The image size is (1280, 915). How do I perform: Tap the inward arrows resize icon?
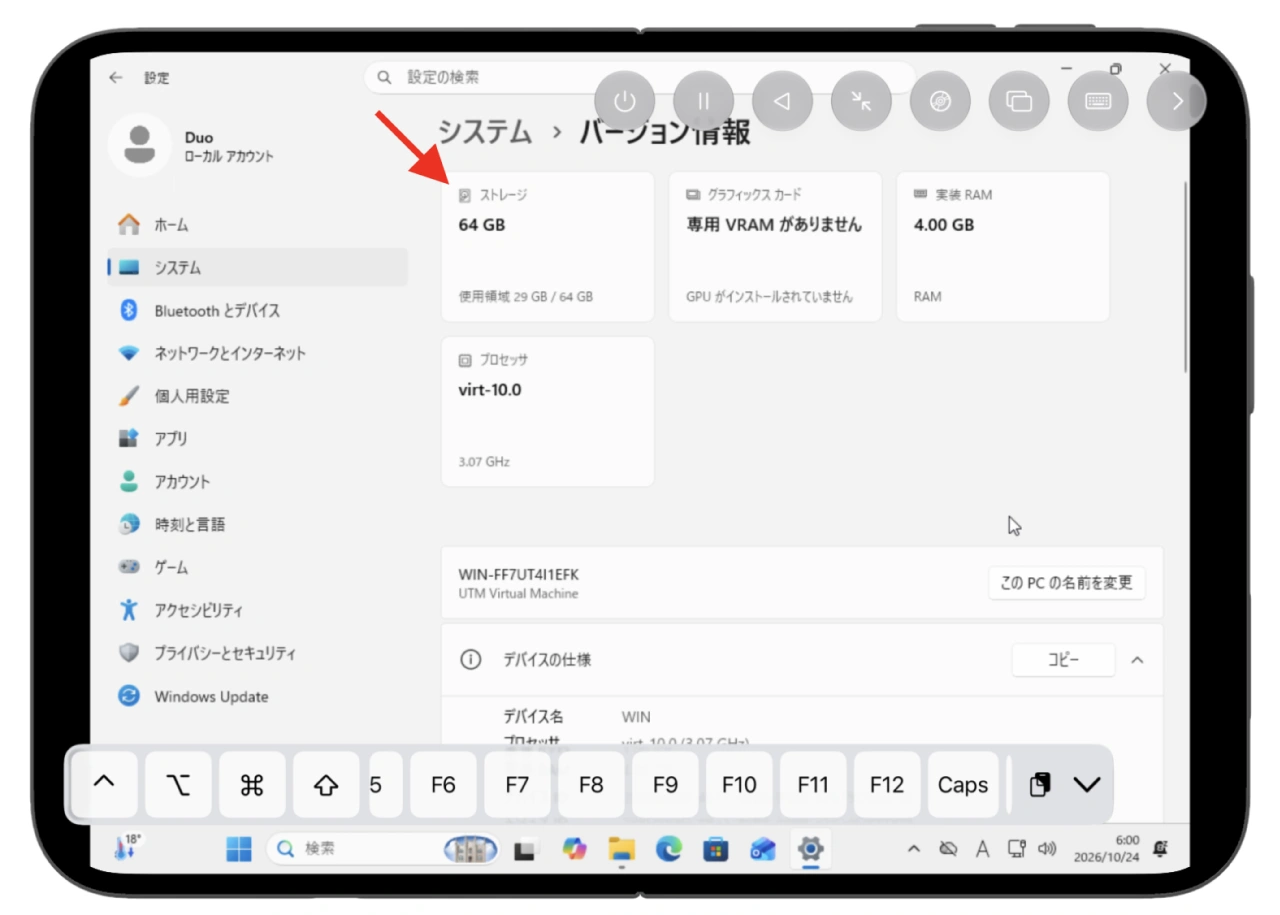(x=861, y=101)
